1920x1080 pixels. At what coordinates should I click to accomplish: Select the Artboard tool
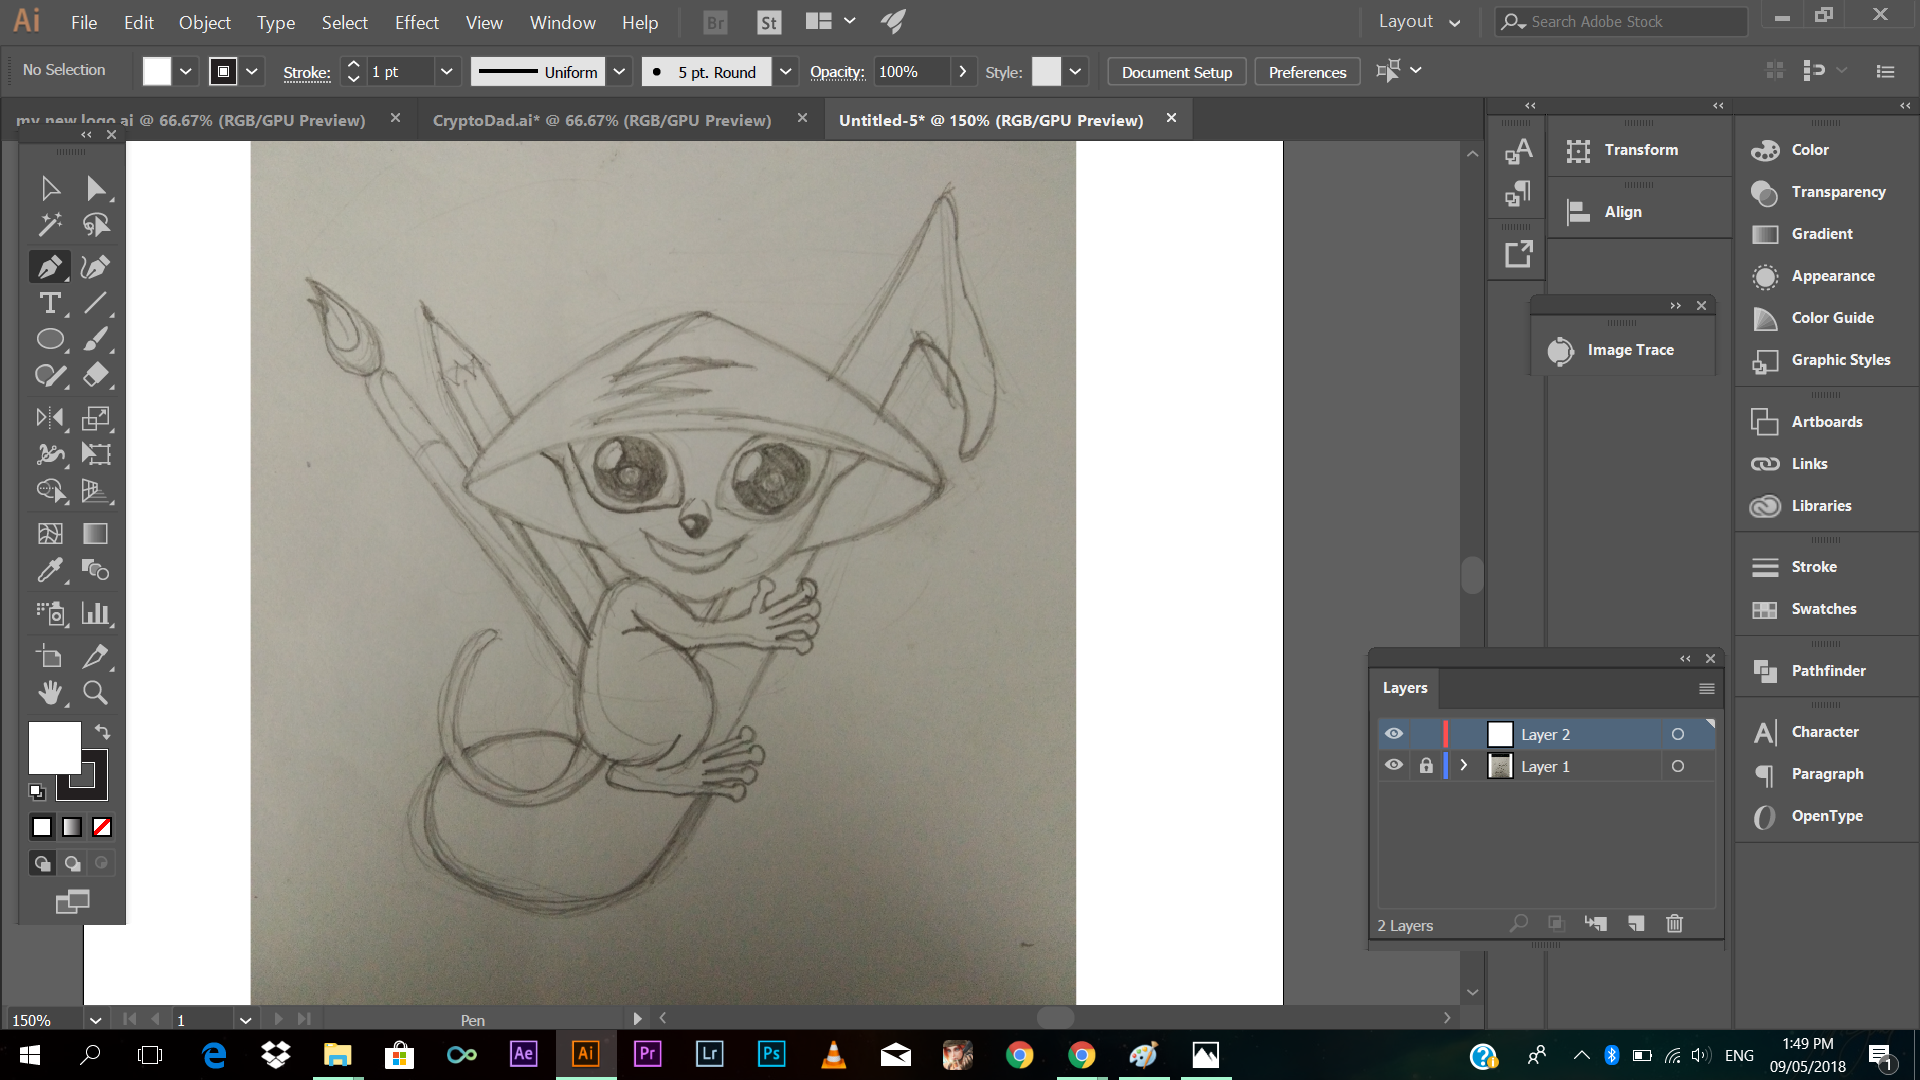pyautogui.click(x=50, y=656)
